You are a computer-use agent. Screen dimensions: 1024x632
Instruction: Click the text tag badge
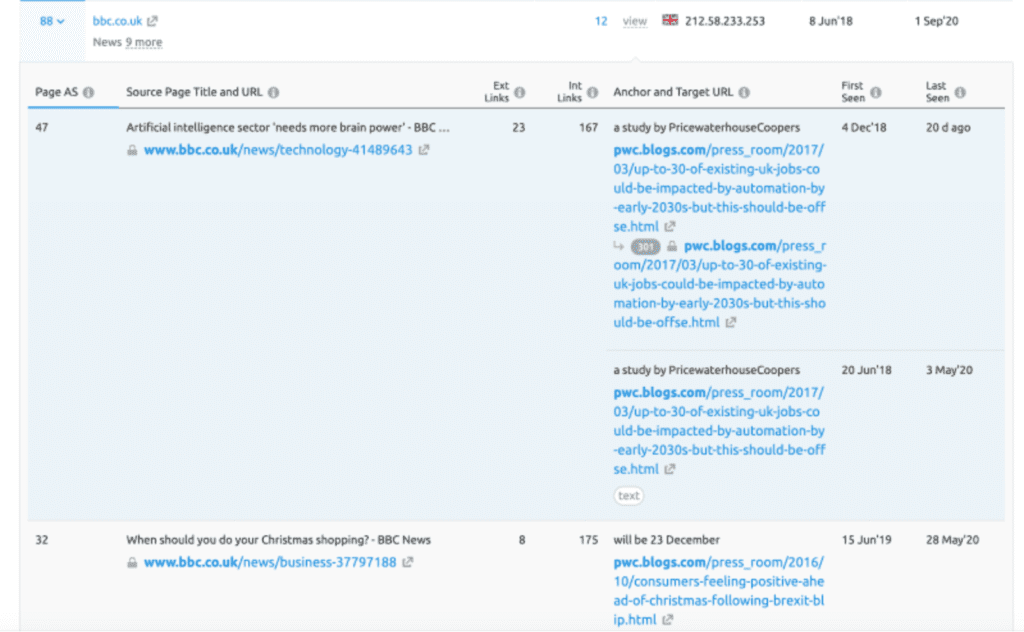point(628,496)
